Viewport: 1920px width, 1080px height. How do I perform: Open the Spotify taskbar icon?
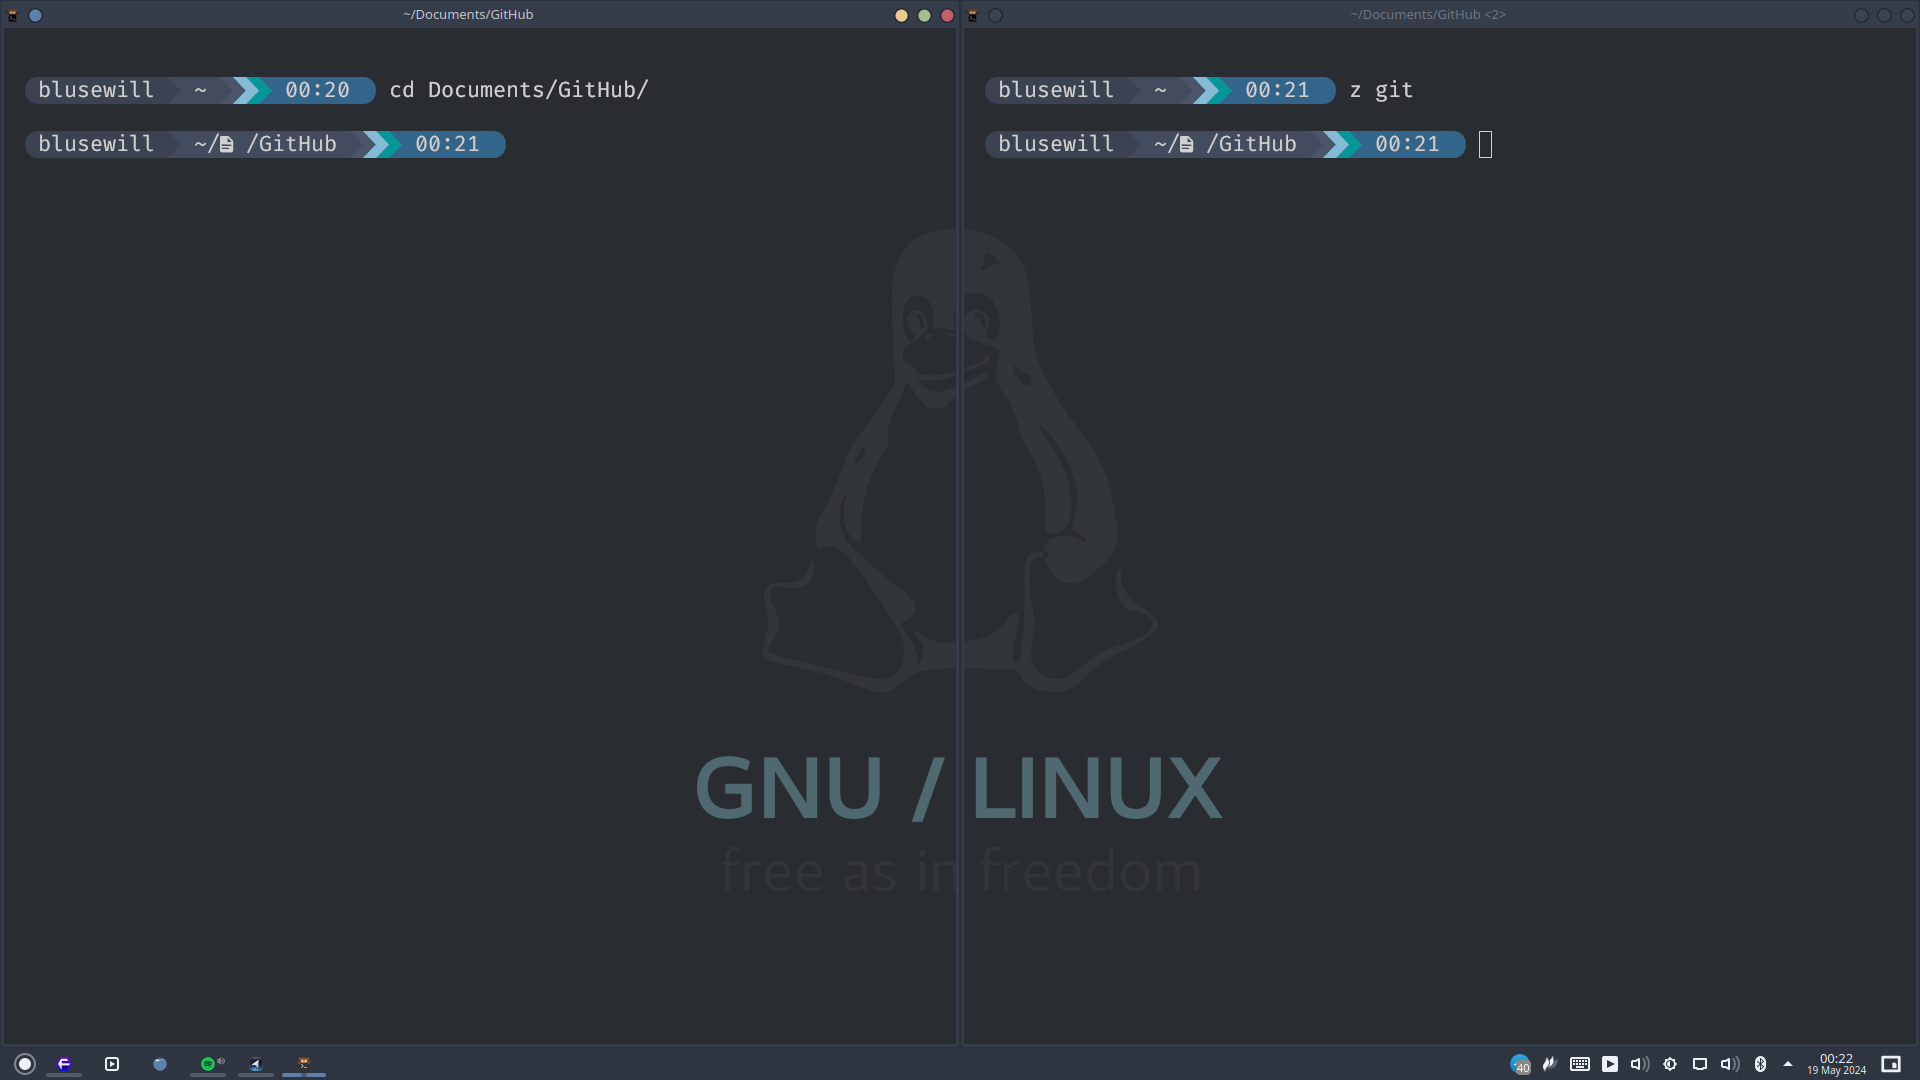pyautogui.click(x=207, y=1064)
